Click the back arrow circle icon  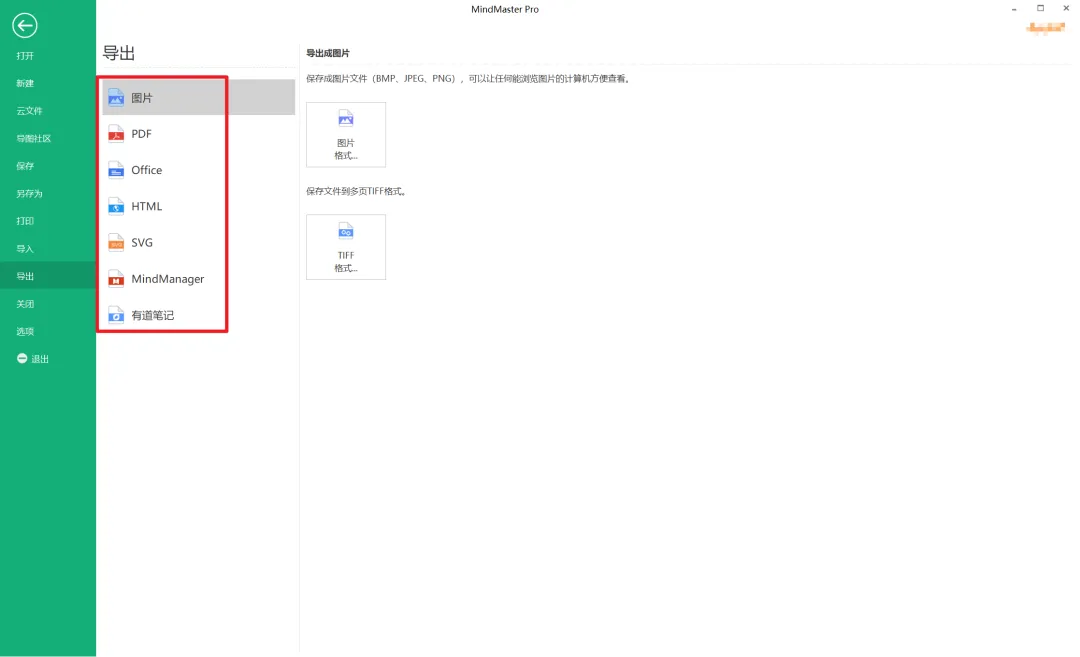25,26
